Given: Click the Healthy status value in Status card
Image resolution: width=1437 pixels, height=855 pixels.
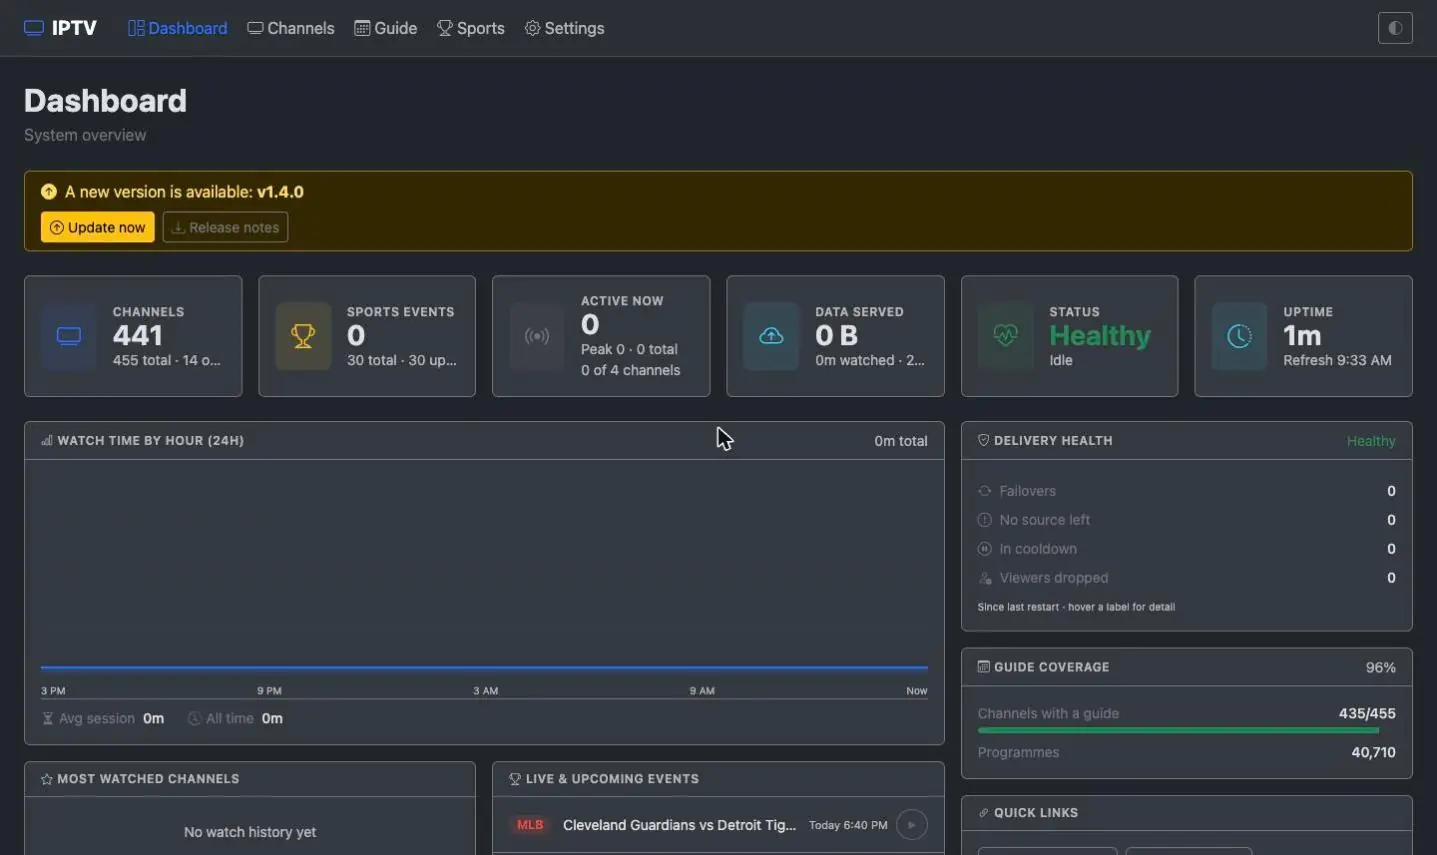Looking at the screenshot, I should tap(1100, 336).
